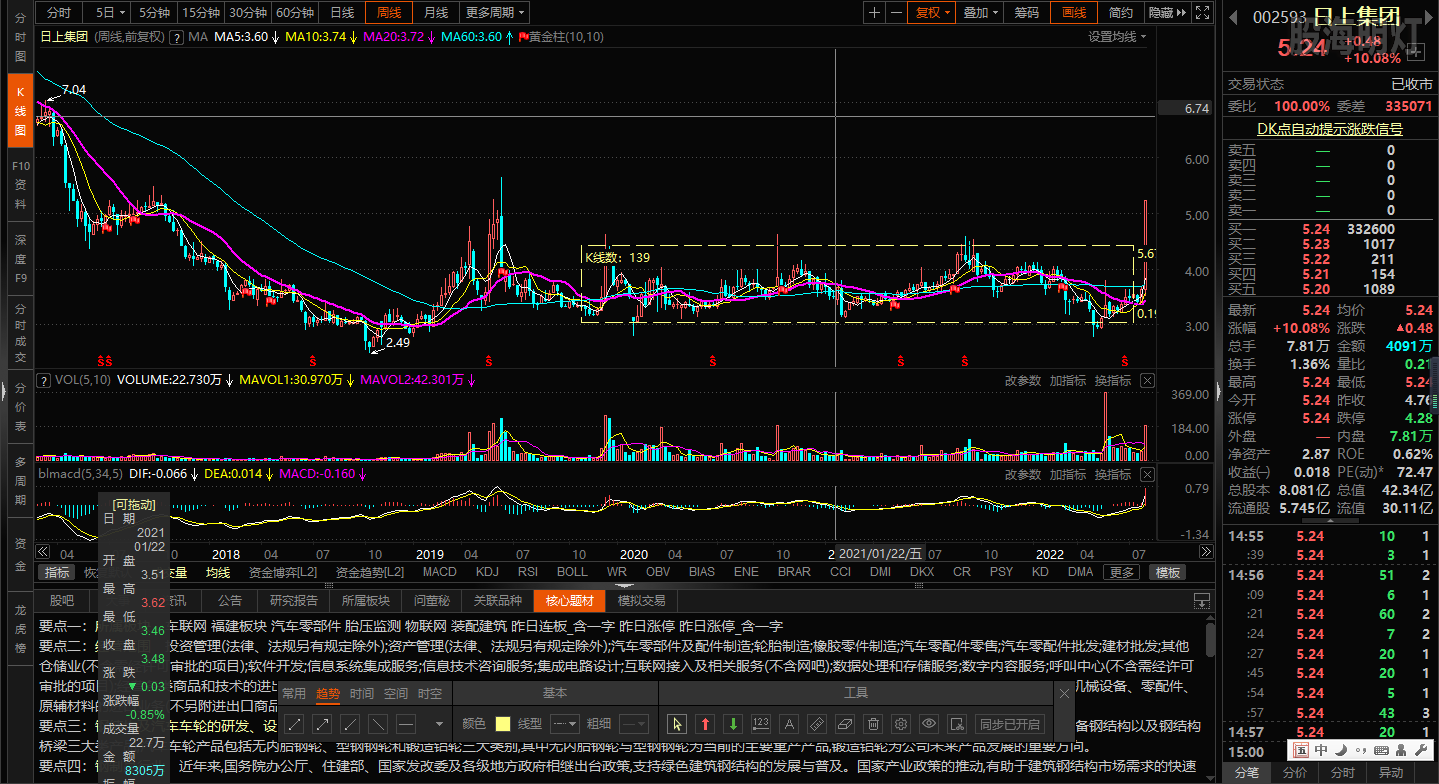
Task: Close the drawing tools panel
Action: (1064, 693)
